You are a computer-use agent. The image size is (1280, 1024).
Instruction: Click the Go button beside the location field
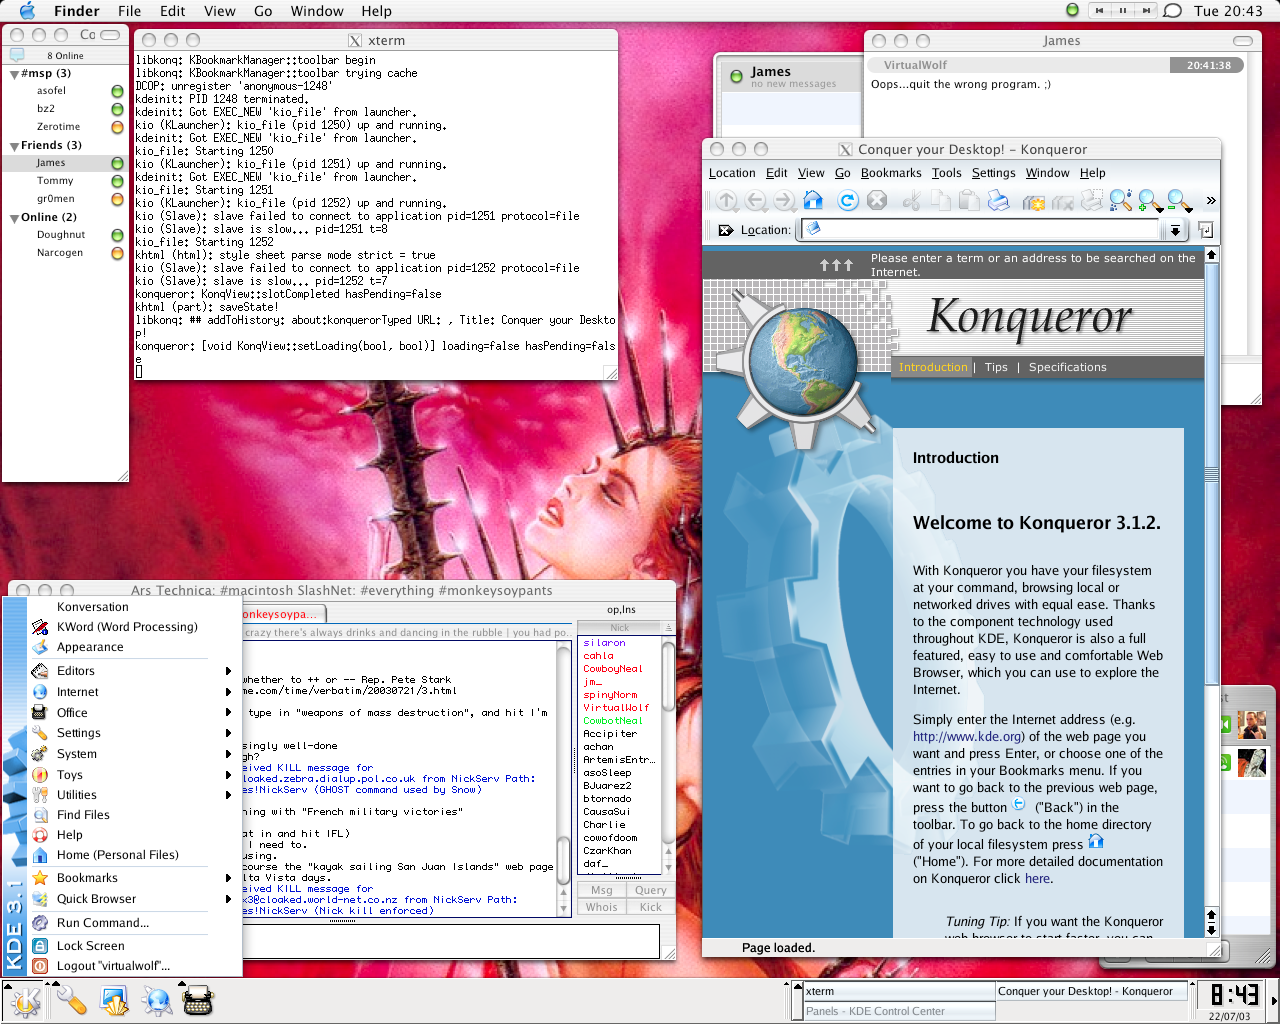1205,230
